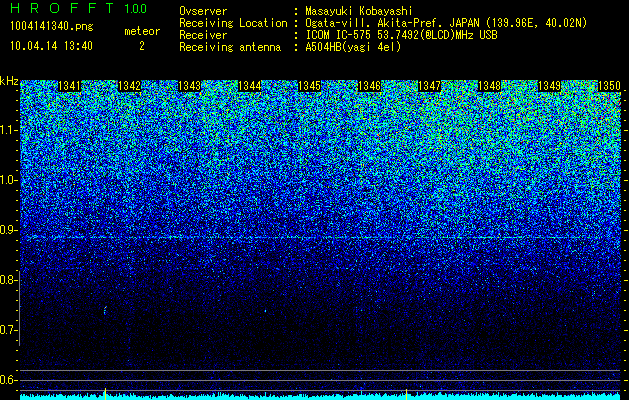Click the date stamp 10.04.14 13:40
This screenshot has height=400, width=629.
click(x=51, y=46)
